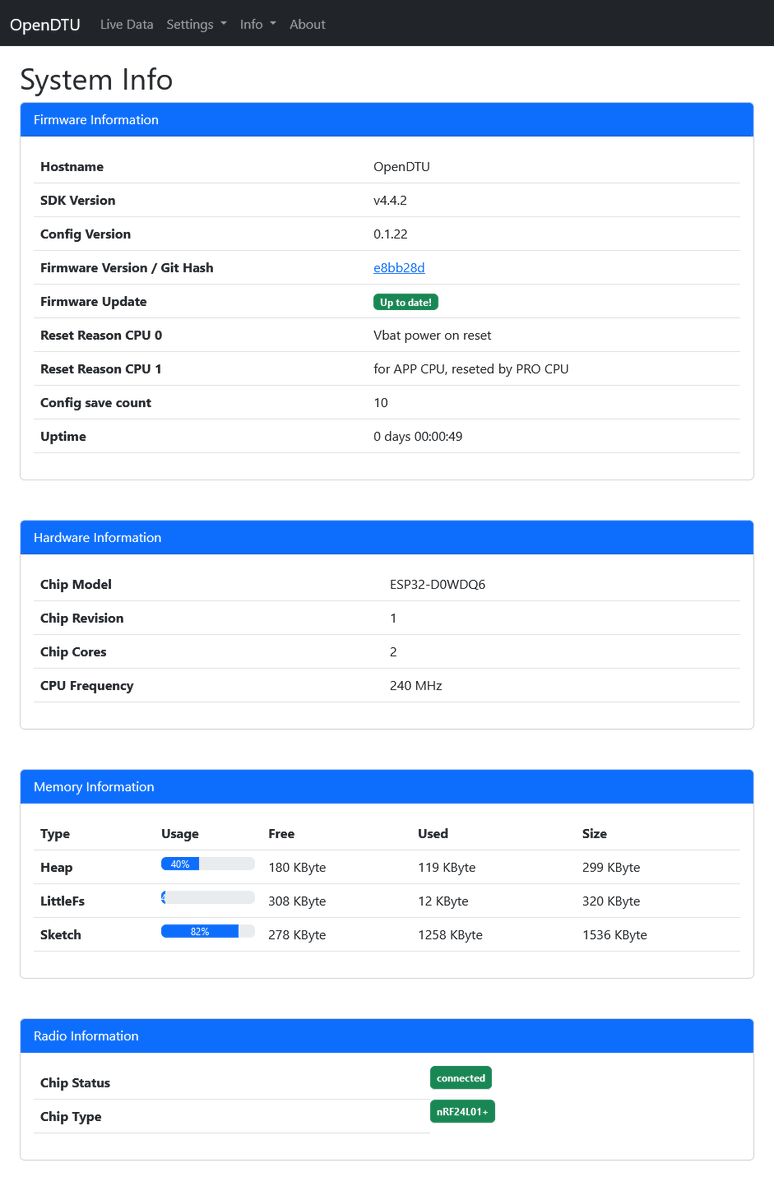
Task: Click the 'Heap' row label
Action: (56, 868)
